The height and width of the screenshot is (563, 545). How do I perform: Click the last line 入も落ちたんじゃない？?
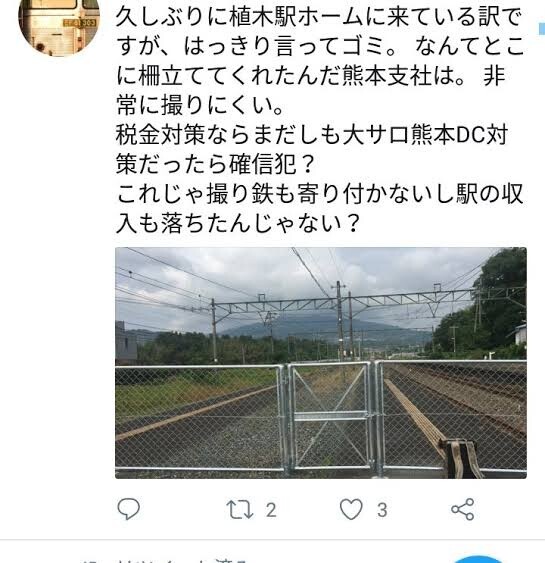(x=238, y=224)
